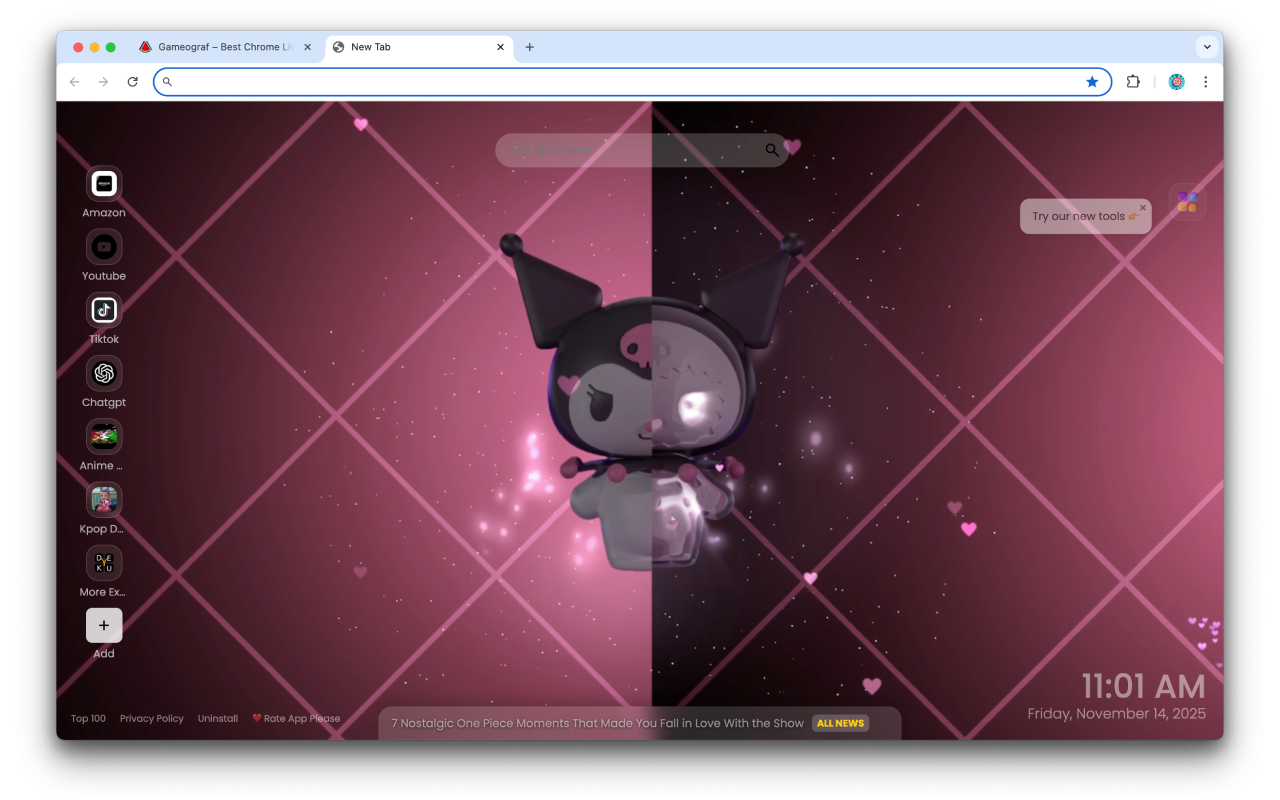Add a new shortcut with plus button
This screenshot has width=1280, height=800.
pyautogui.click(x=104, y=625)
